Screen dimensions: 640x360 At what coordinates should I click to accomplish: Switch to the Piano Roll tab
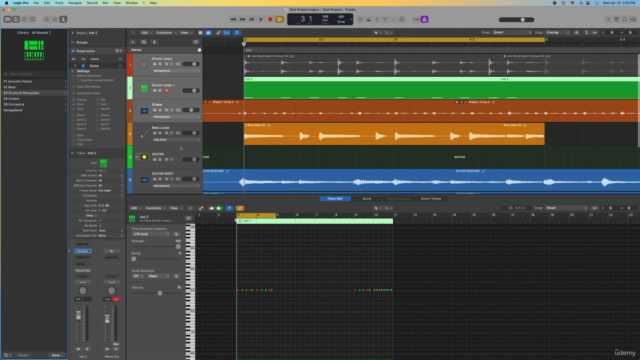(335, 199)
